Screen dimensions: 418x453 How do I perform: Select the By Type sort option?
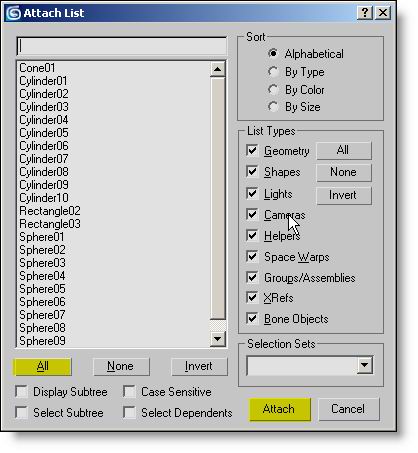[273, 72]
